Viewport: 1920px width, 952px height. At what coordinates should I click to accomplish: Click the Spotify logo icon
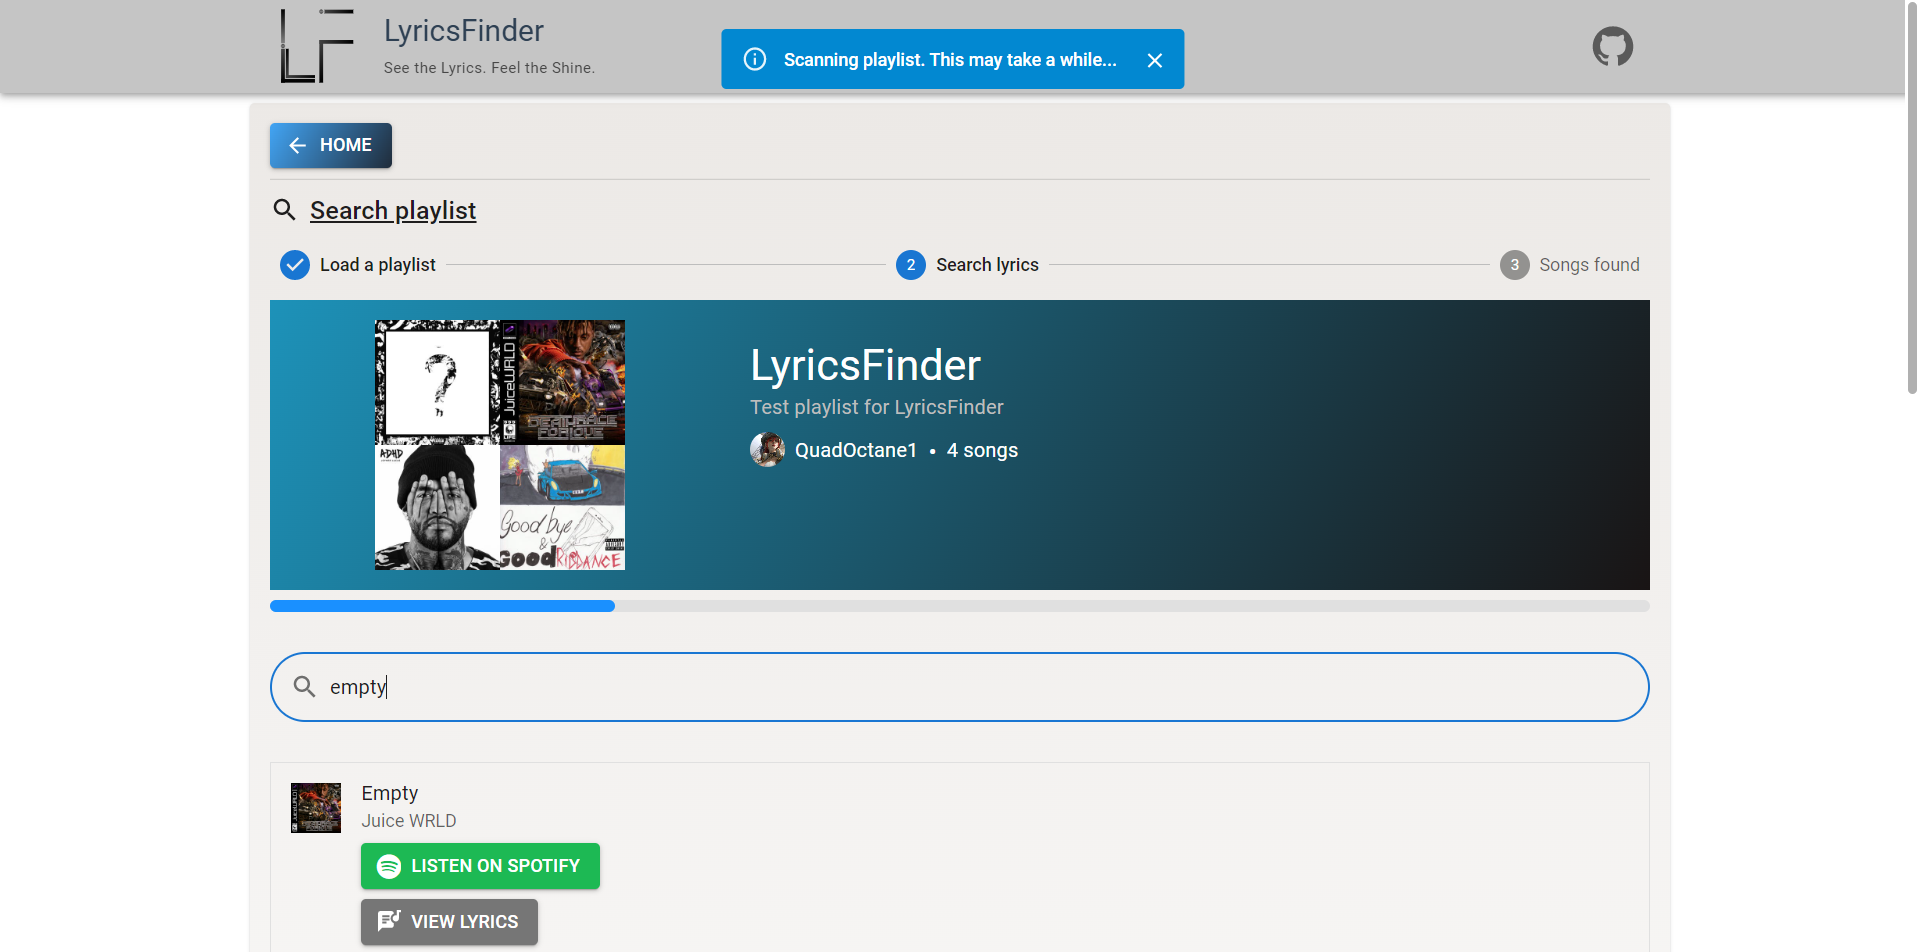[x=389, y=866]
